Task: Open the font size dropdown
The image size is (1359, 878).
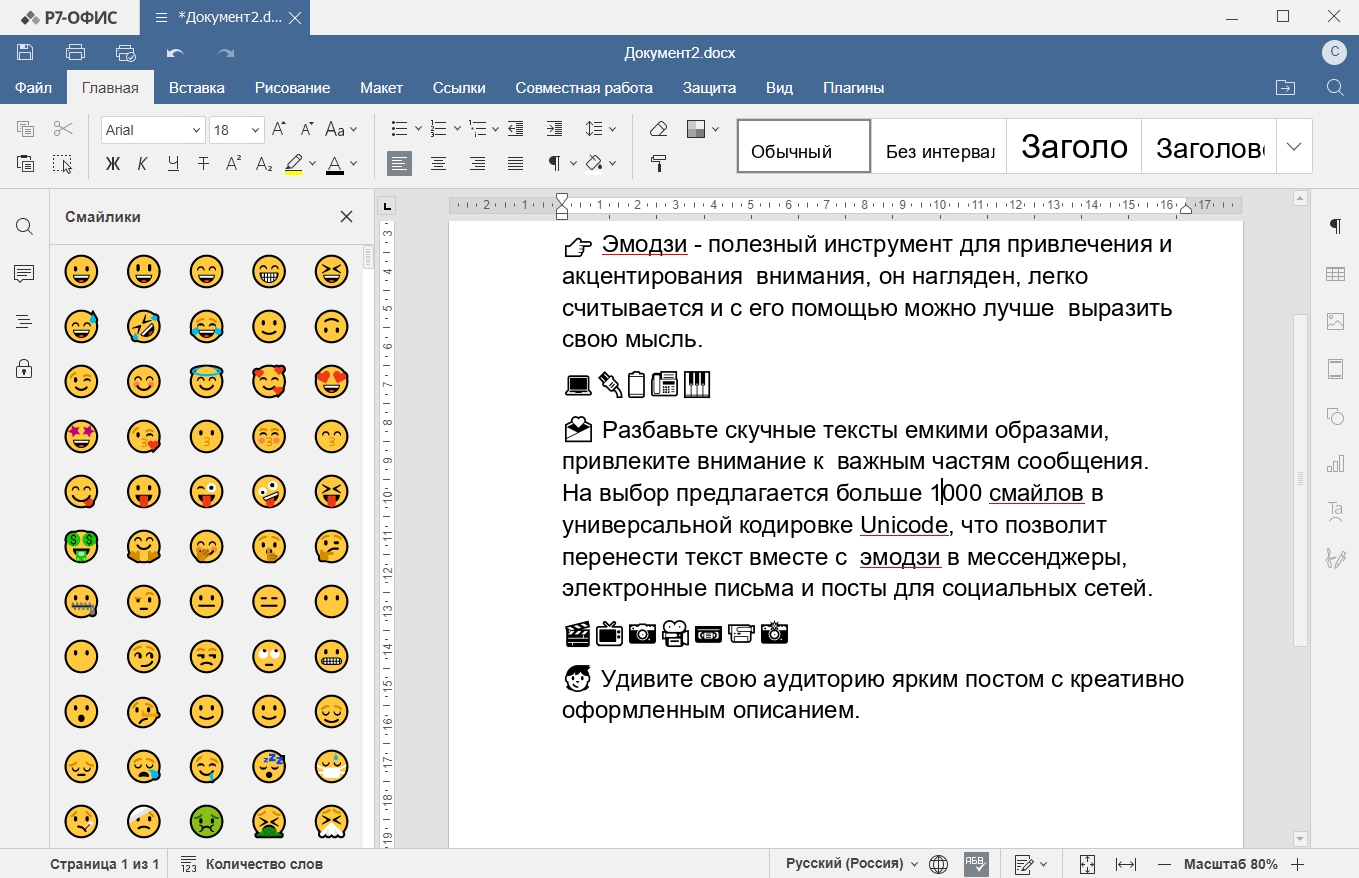Action: pyautogui.click(x=256, y=130)
